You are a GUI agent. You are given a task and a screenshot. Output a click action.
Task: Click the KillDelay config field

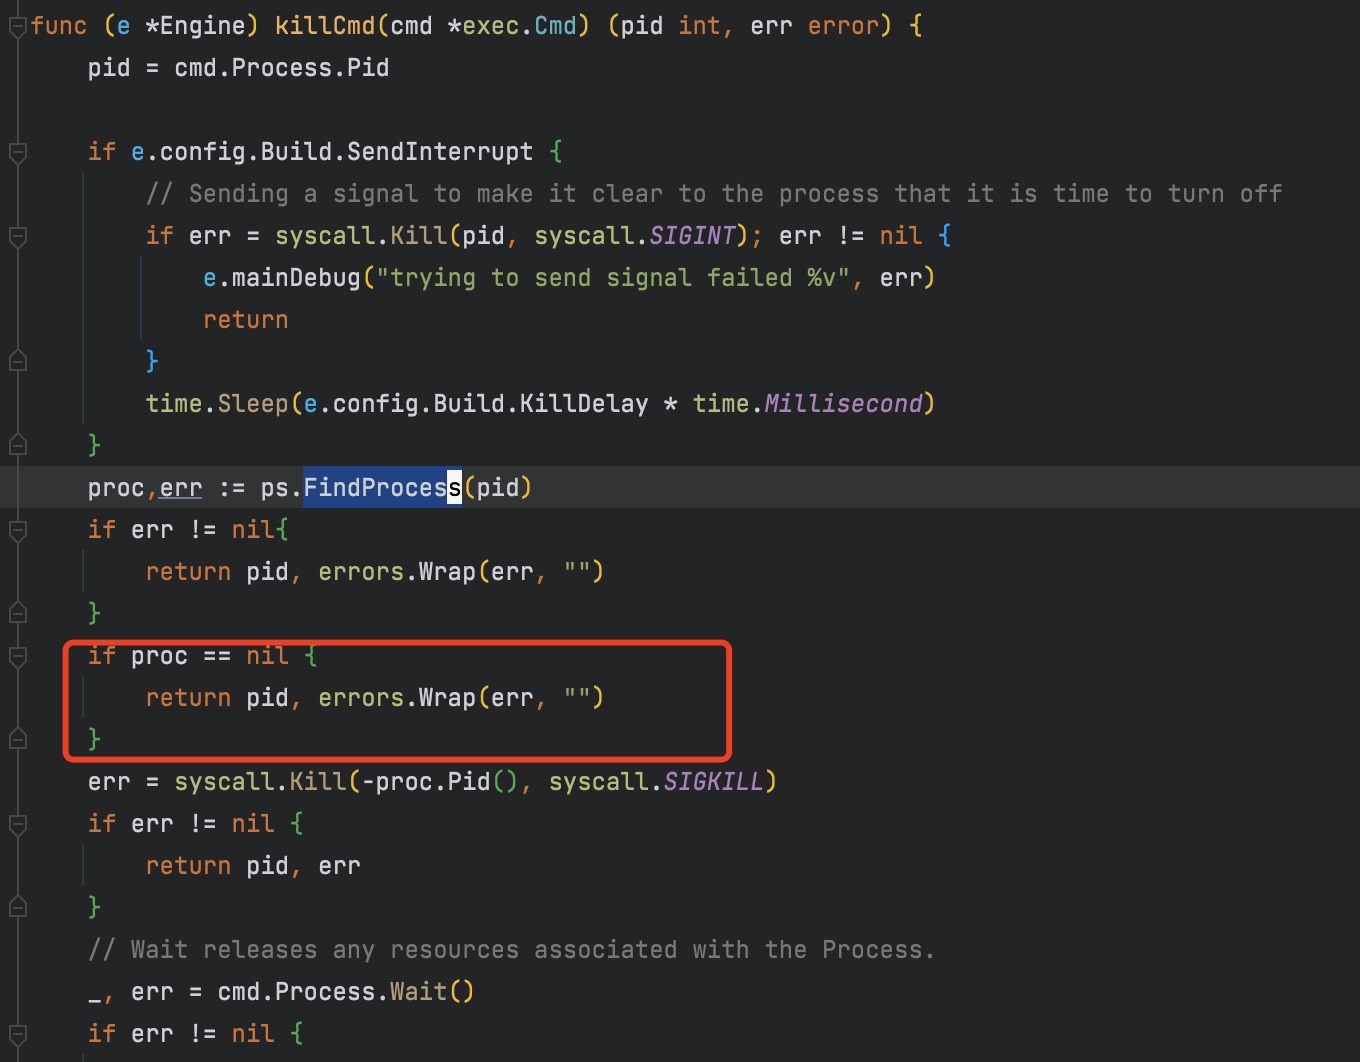click(584, 404)
